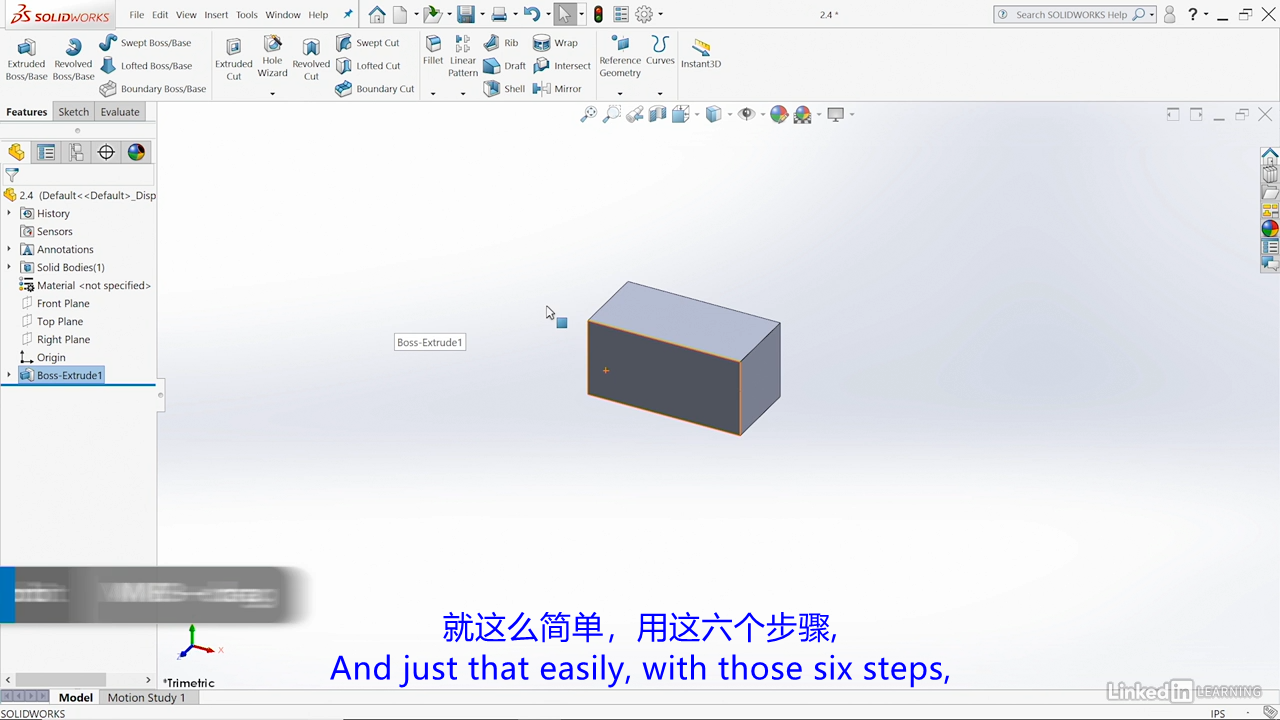Open the Fillet dropdown arrow
Viewport: 1280px width, 720px height.
pyautogui.click(x=433, y=93)
